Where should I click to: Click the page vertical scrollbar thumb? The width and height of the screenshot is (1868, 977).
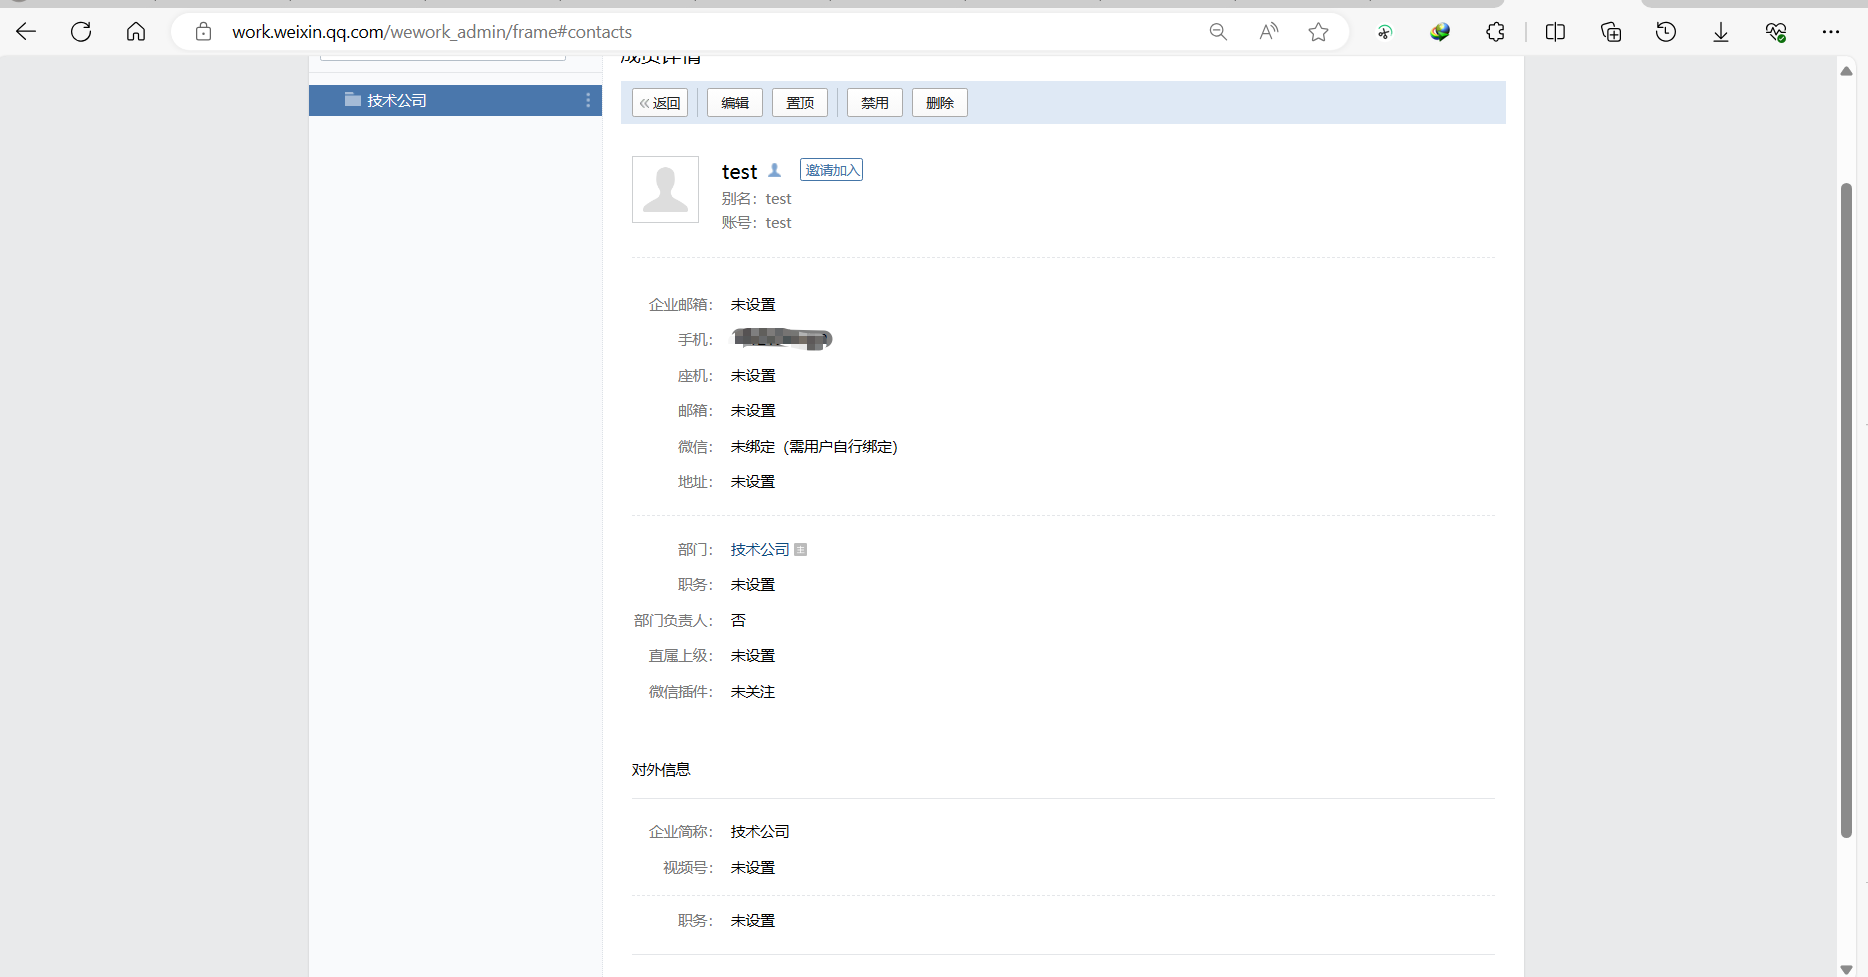click(1846, 510)
